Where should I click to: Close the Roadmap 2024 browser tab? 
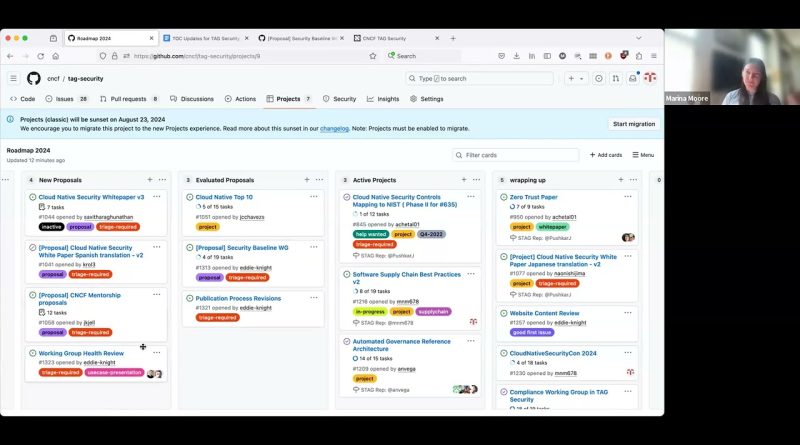pos(152,38)
